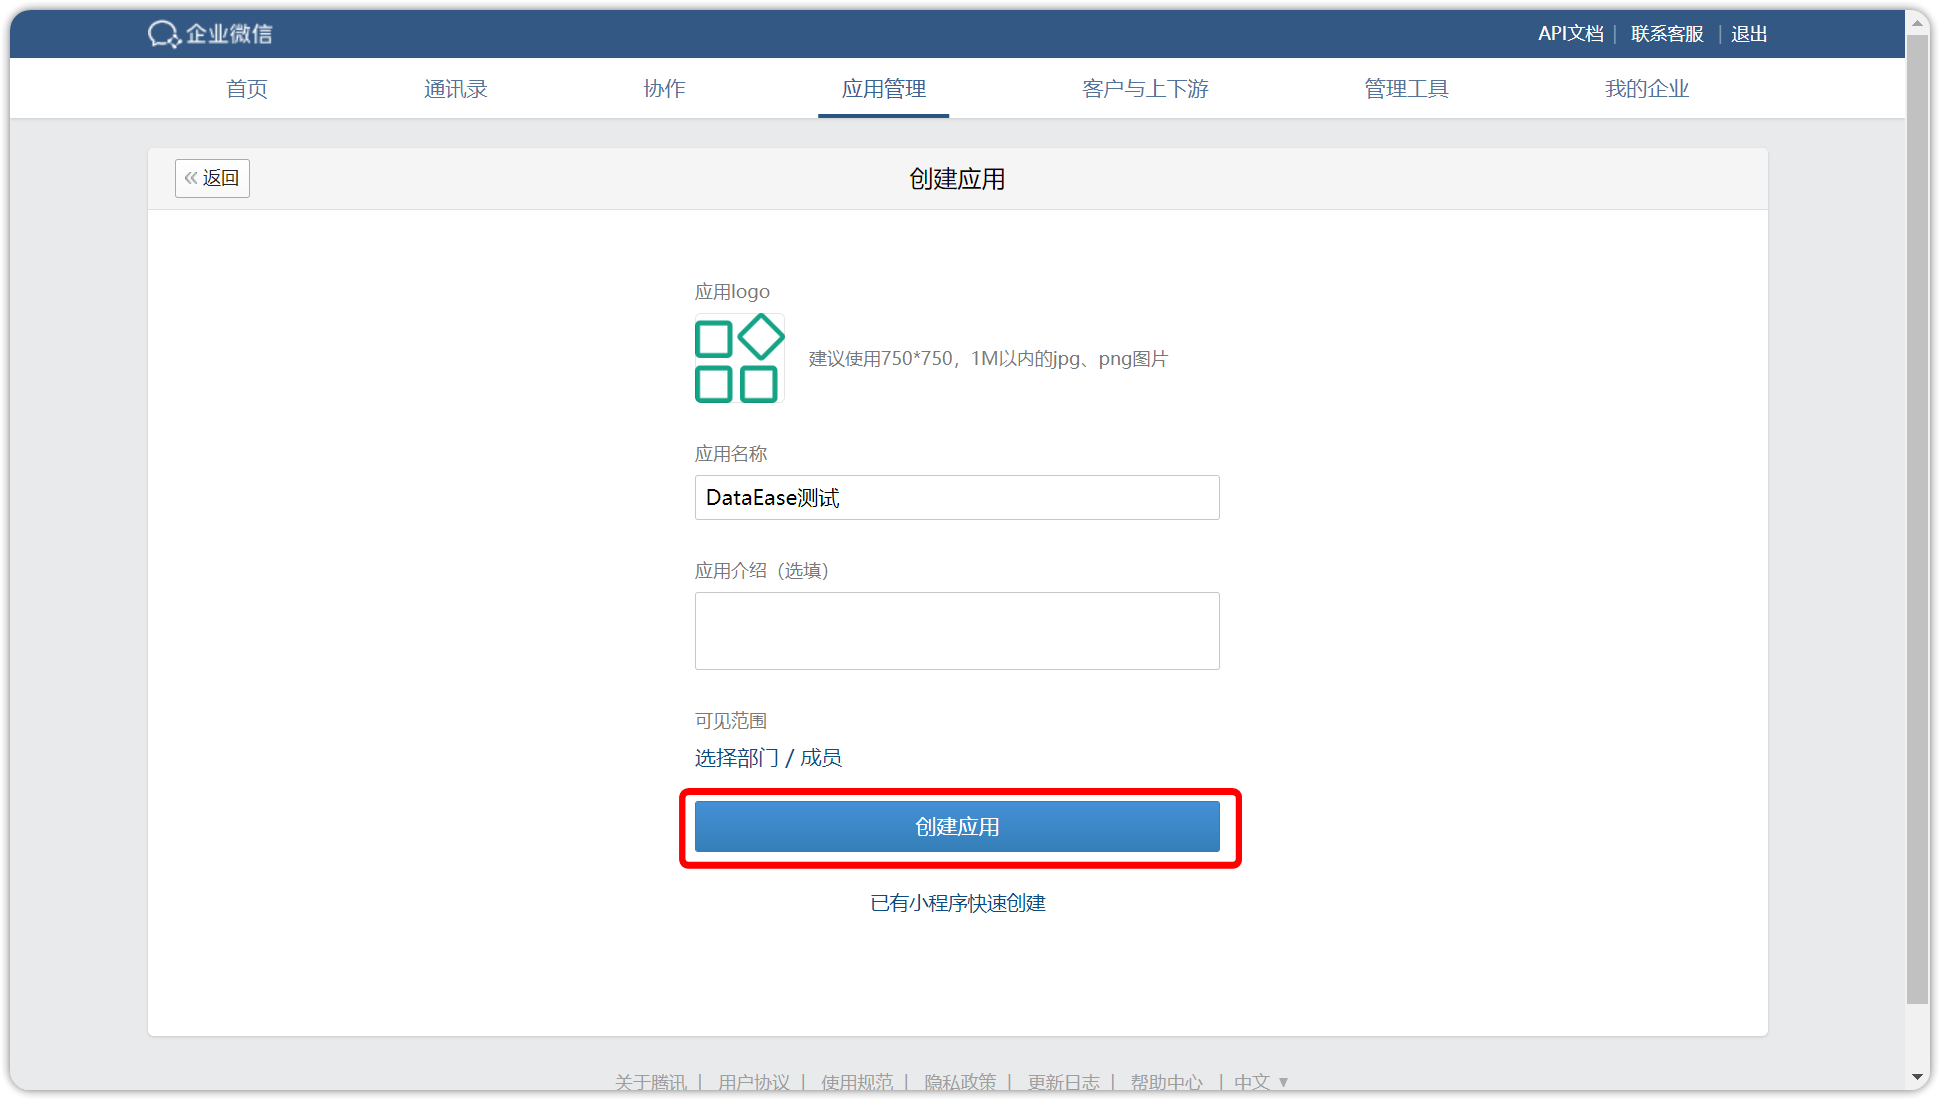1940x1100 pixels.
Task: Click 选择部门／成员 dropdown
Action: [x=769, y=758]
